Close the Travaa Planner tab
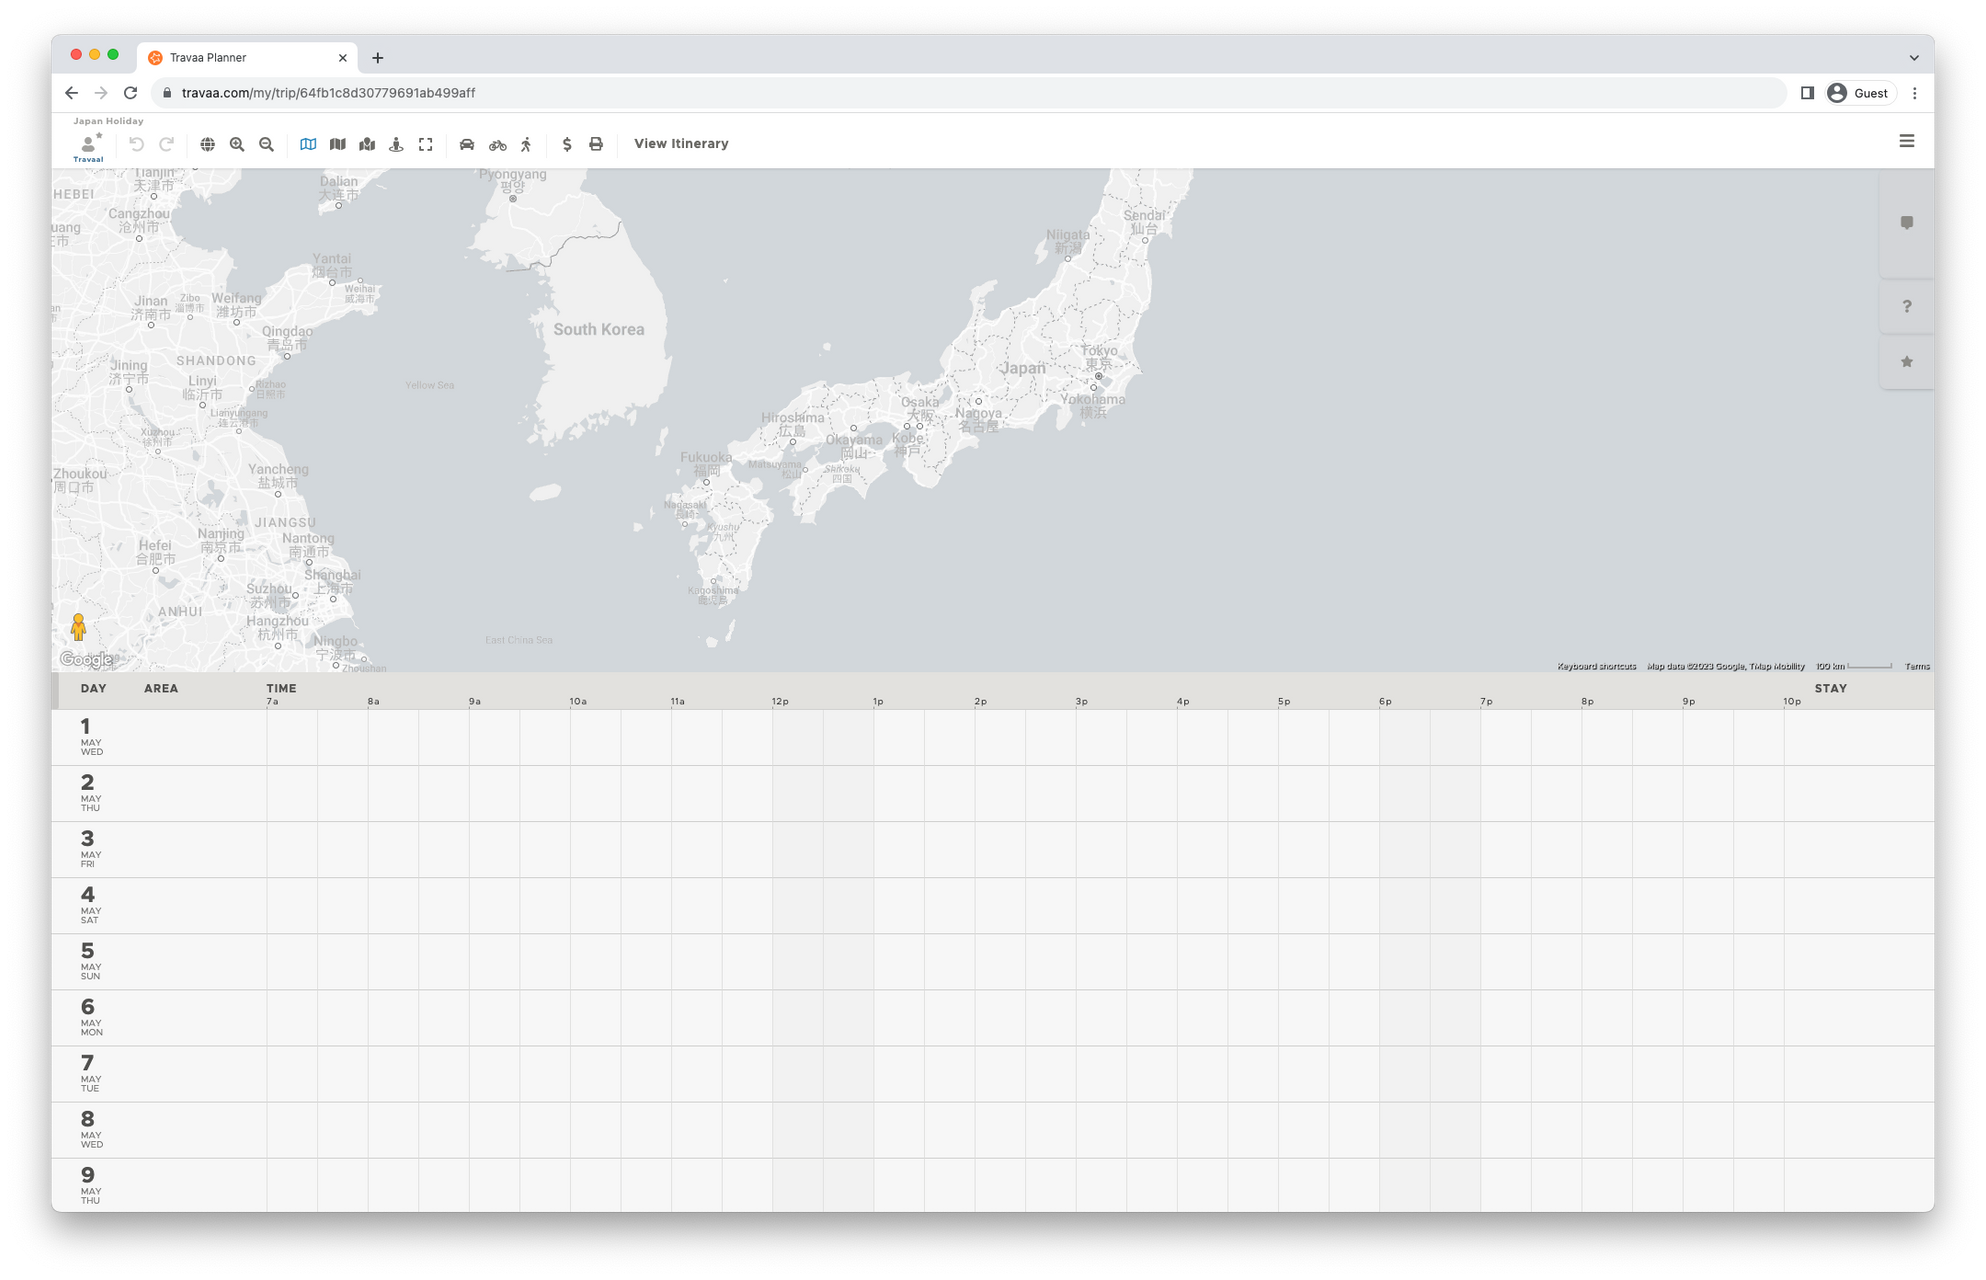The width and height of the screenshot is (1986, 1280). 343,58
